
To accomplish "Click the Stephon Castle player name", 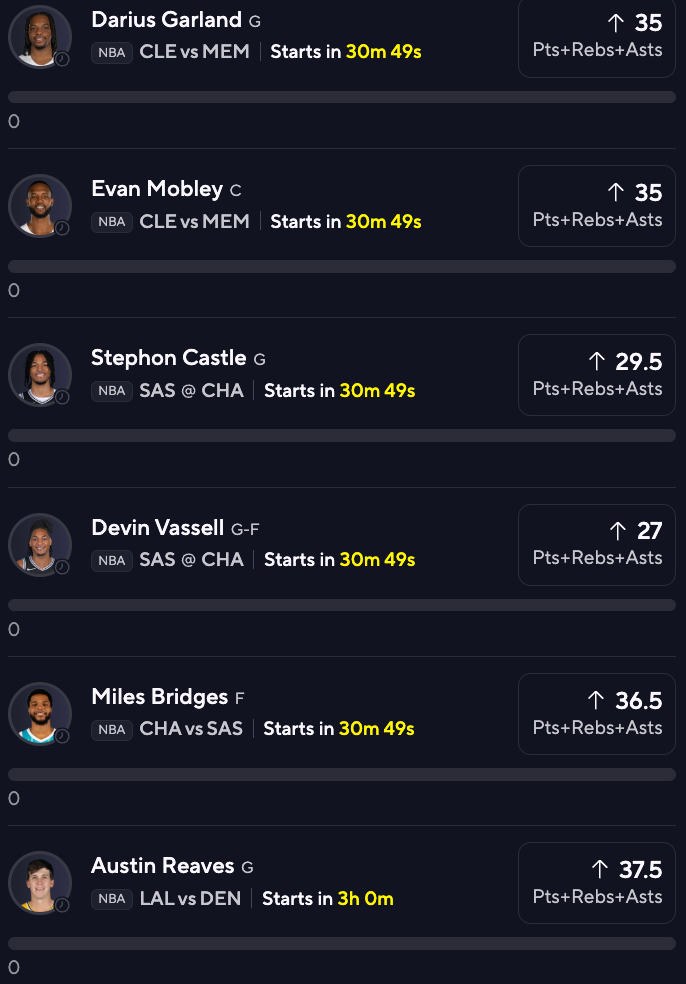I will [169, 358].
